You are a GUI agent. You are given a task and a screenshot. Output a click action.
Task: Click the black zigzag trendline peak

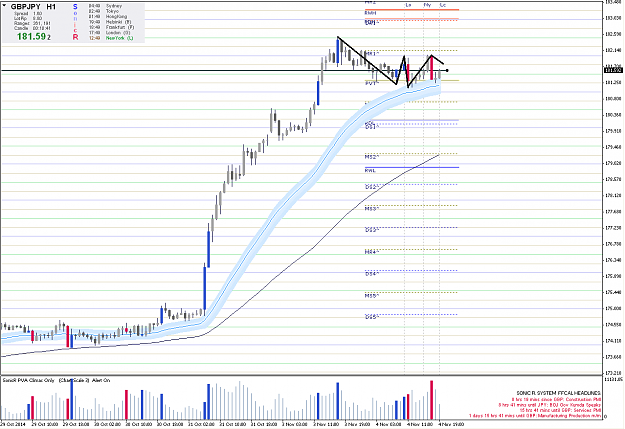click(x=338, y=37)
